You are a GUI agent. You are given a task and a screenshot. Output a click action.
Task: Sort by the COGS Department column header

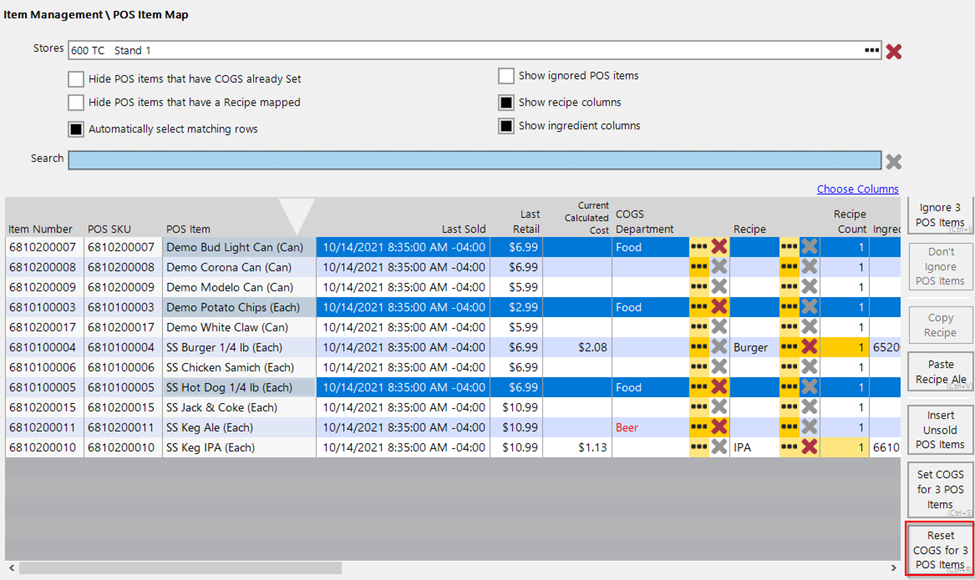pyautogui.click(x=645, y=221)
